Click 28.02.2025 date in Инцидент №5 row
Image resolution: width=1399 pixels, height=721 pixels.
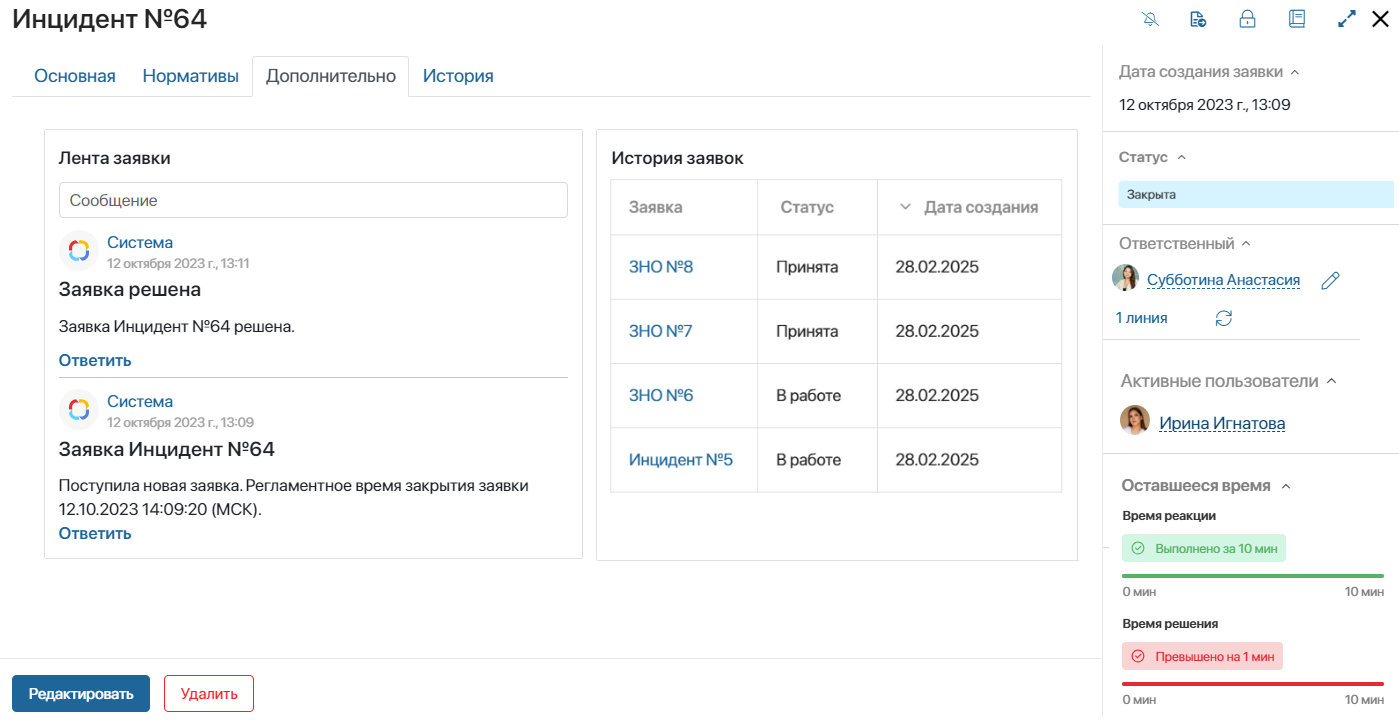(937, 460)
